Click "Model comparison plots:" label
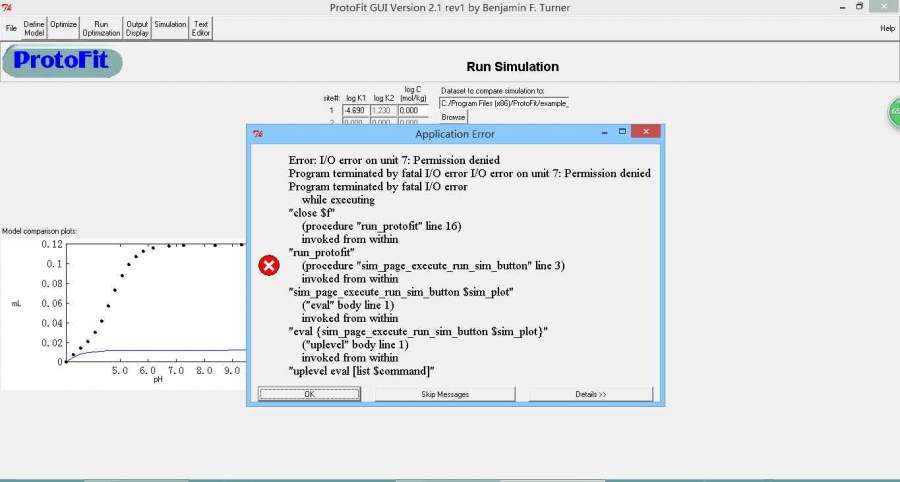Image resolution: width=900 pixels, height=482 pixels. pos(40,231)
